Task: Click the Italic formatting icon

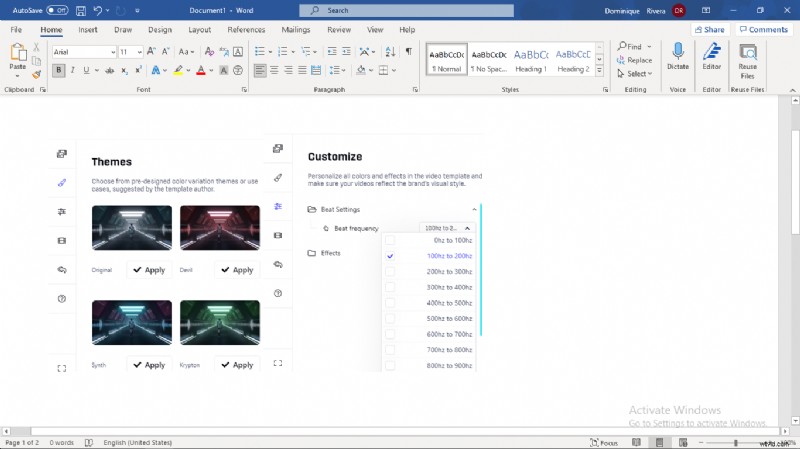Action: tap(72, 70)
